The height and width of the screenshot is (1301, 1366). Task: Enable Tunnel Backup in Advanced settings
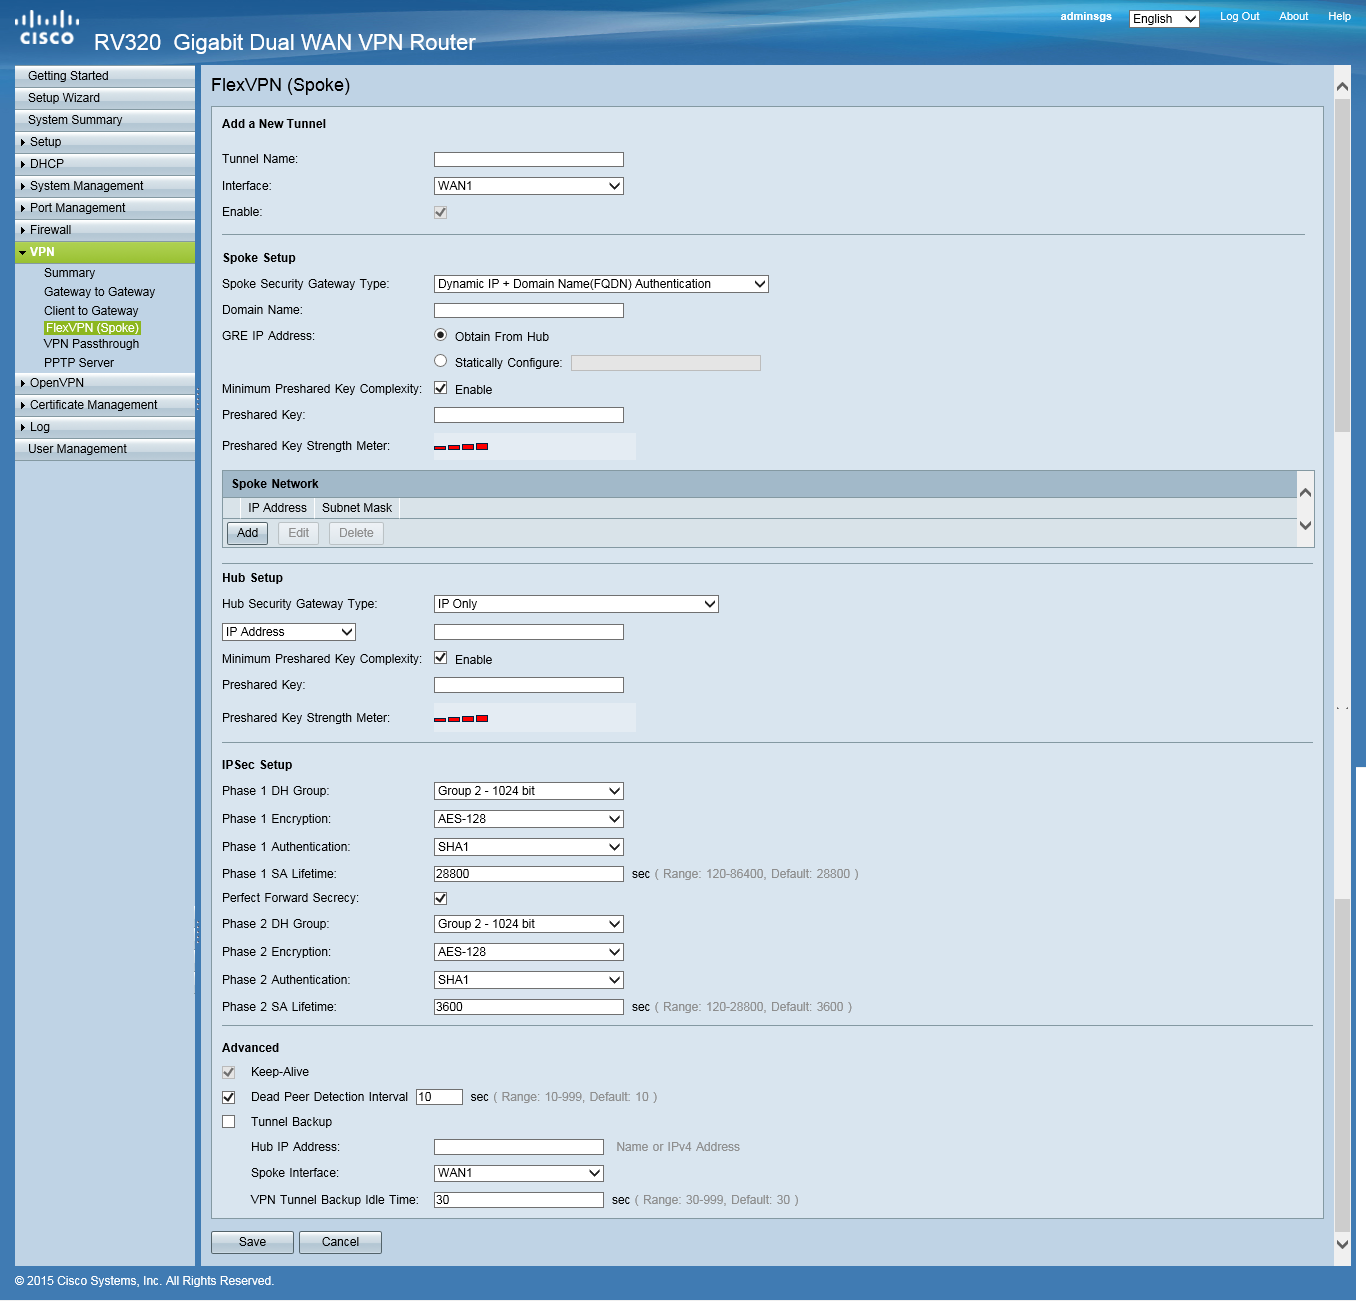click(x=228, y=1121)
